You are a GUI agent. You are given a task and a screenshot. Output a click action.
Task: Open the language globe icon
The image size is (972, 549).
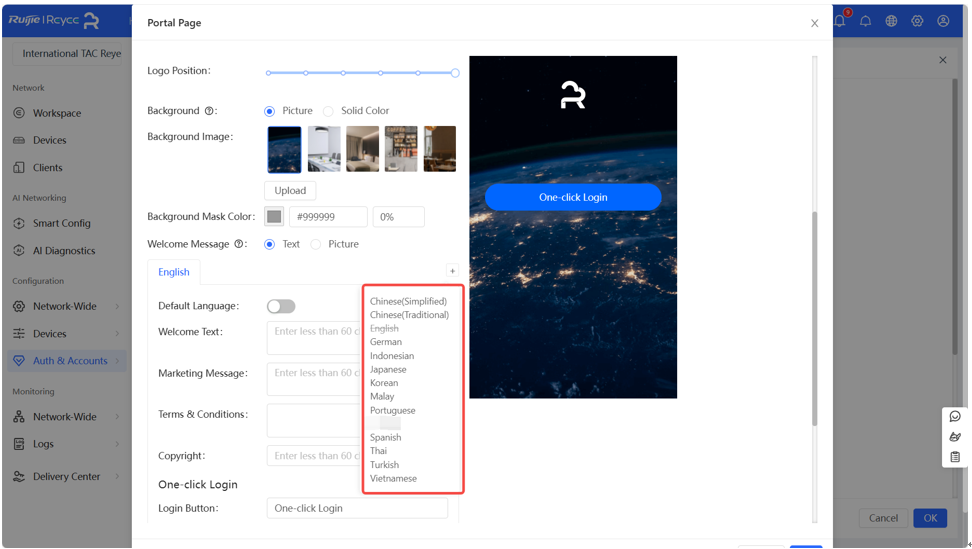pyautogui.click(x=891, y=21)
